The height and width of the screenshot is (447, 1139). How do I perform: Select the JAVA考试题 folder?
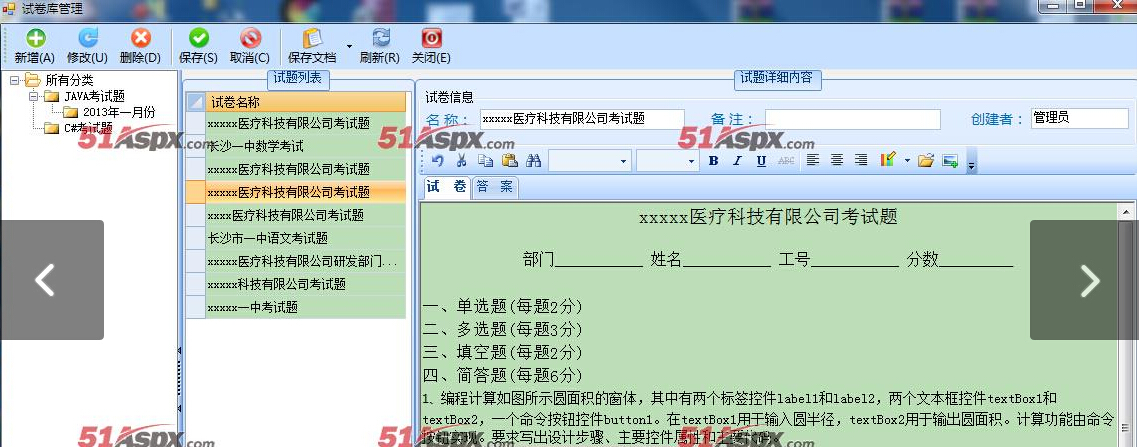click(94, 96)
